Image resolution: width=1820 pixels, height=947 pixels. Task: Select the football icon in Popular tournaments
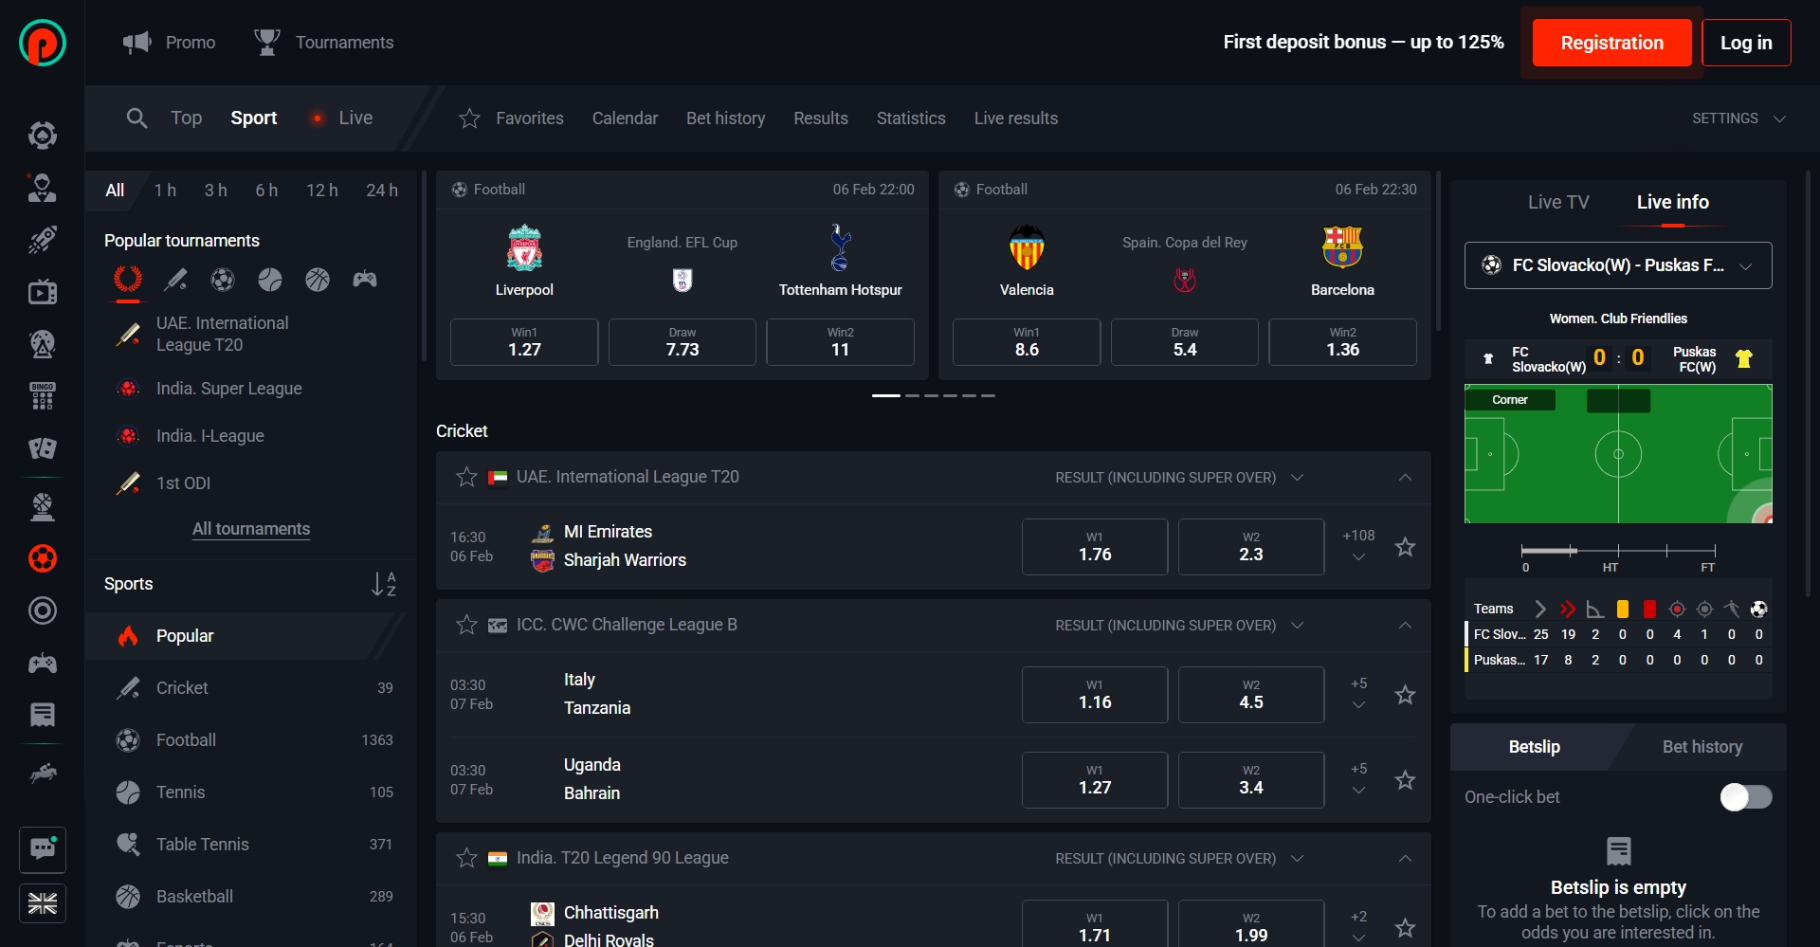point(223,280)
